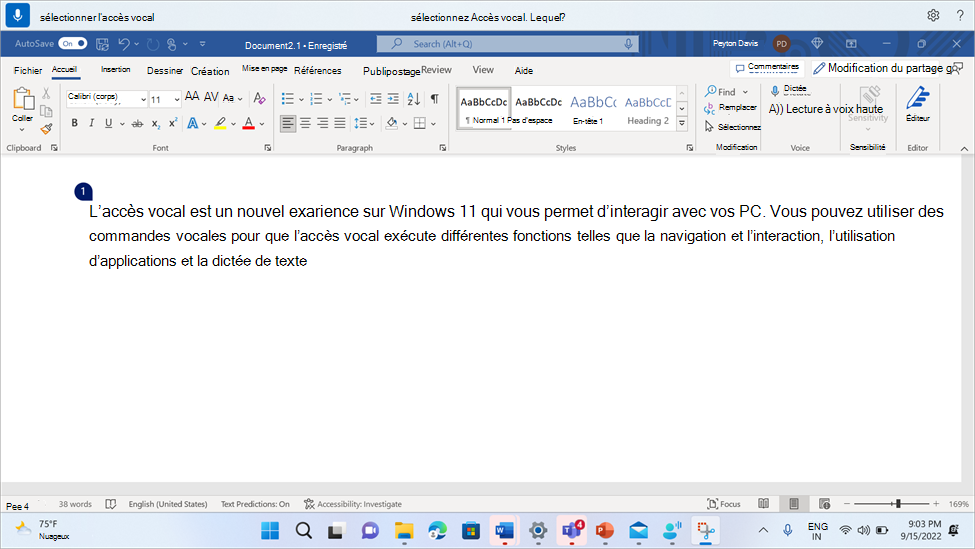
Task: Apply yellow text highlight color
Action: tap(220, 123)
